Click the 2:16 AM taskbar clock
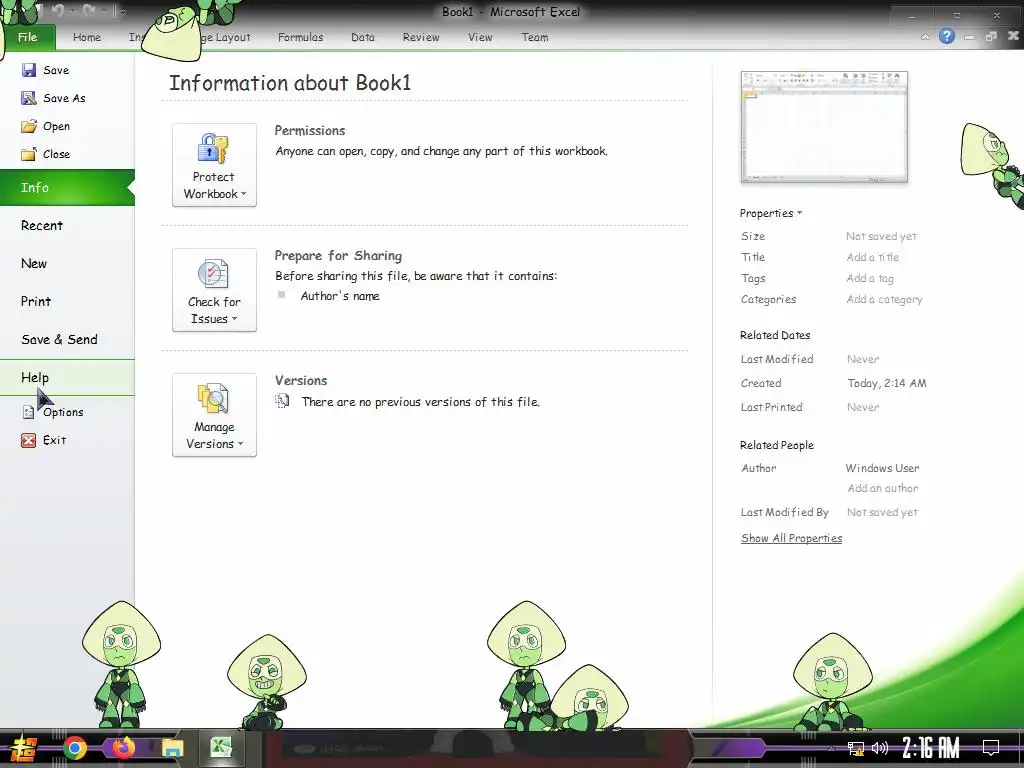Viewport: 1024px width, 768px height. pos(931,748)
